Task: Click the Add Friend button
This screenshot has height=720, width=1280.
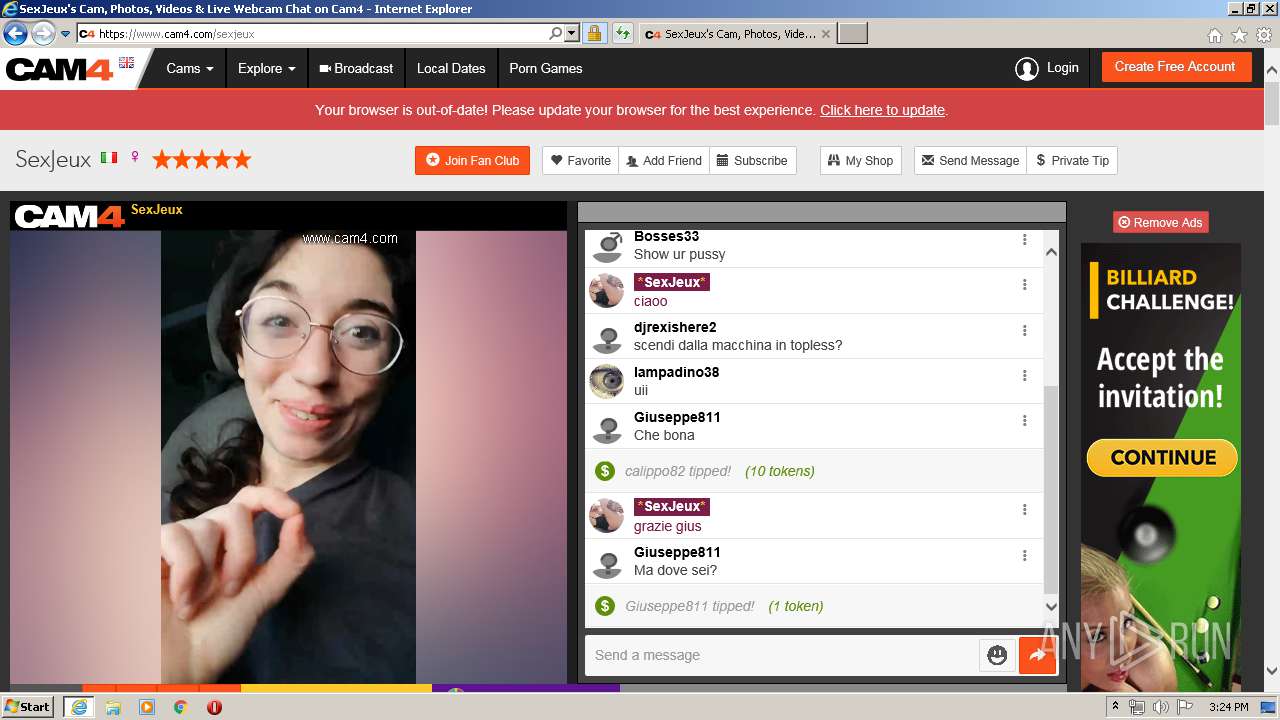Action: (x=664, y=160)
